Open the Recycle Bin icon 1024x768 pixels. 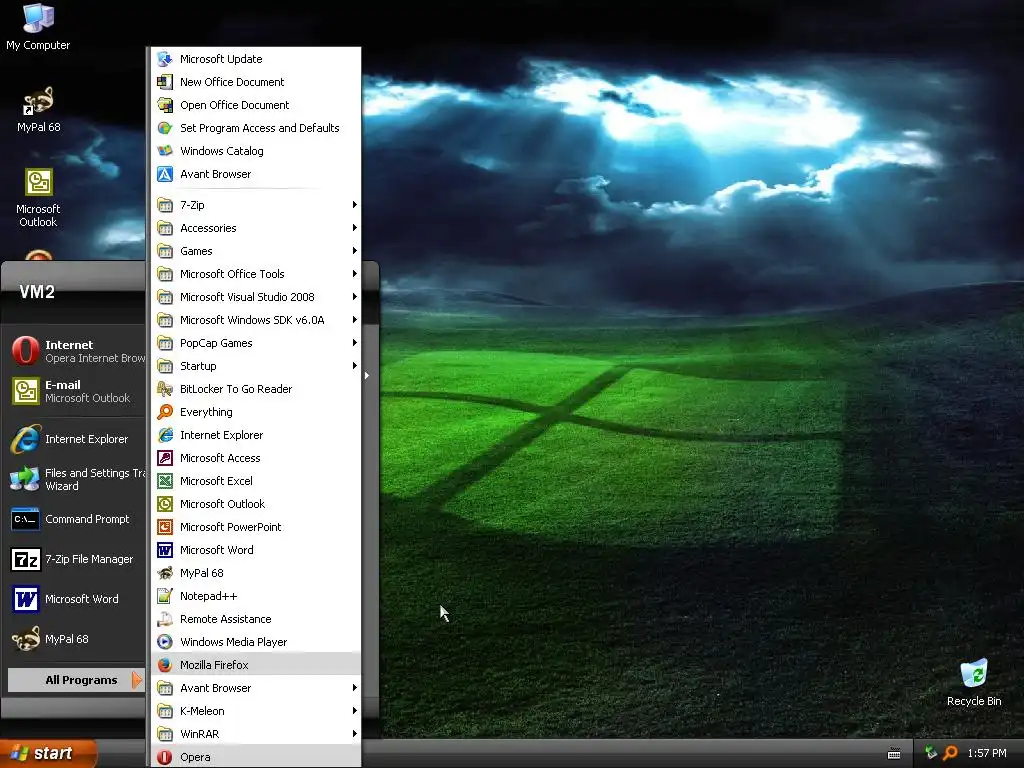tap(974, 673)
